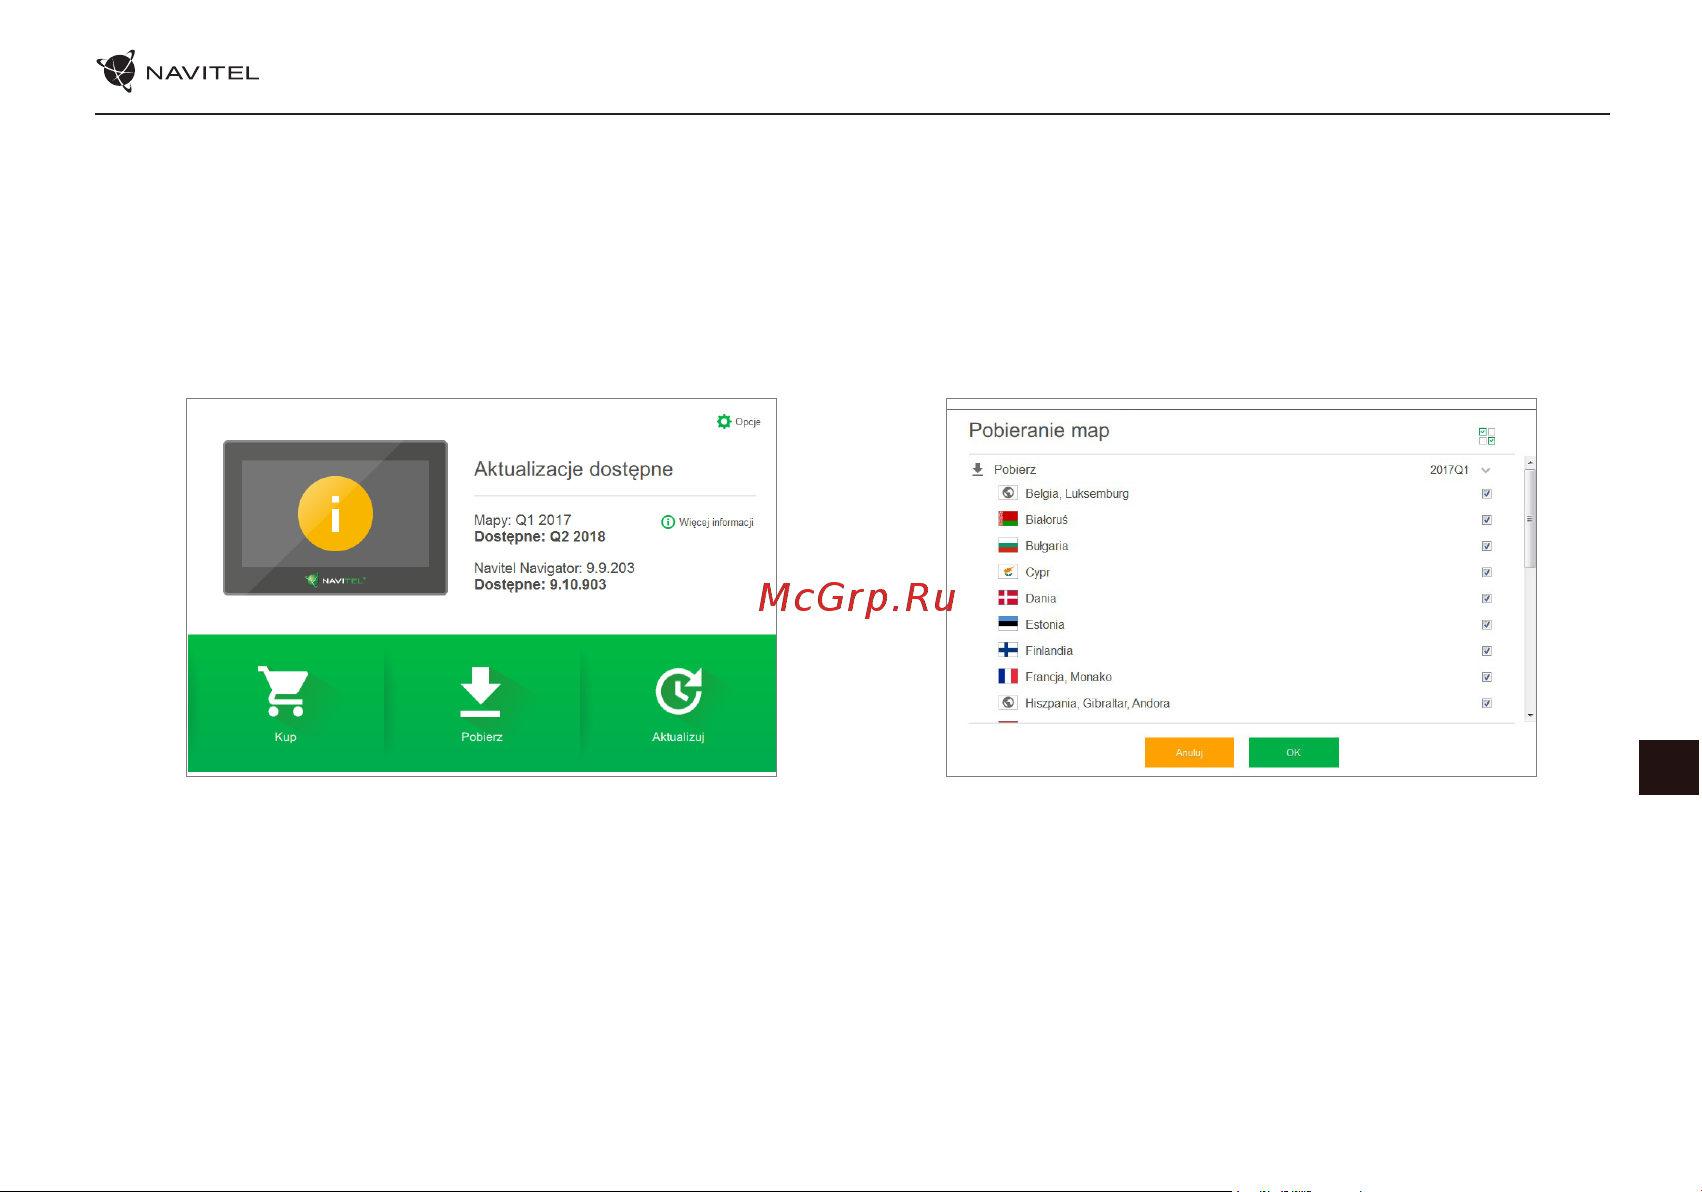The image size is (1702, 1192).
Task: Uncheck Dania map checkbox
Action: click(1487, 598)
